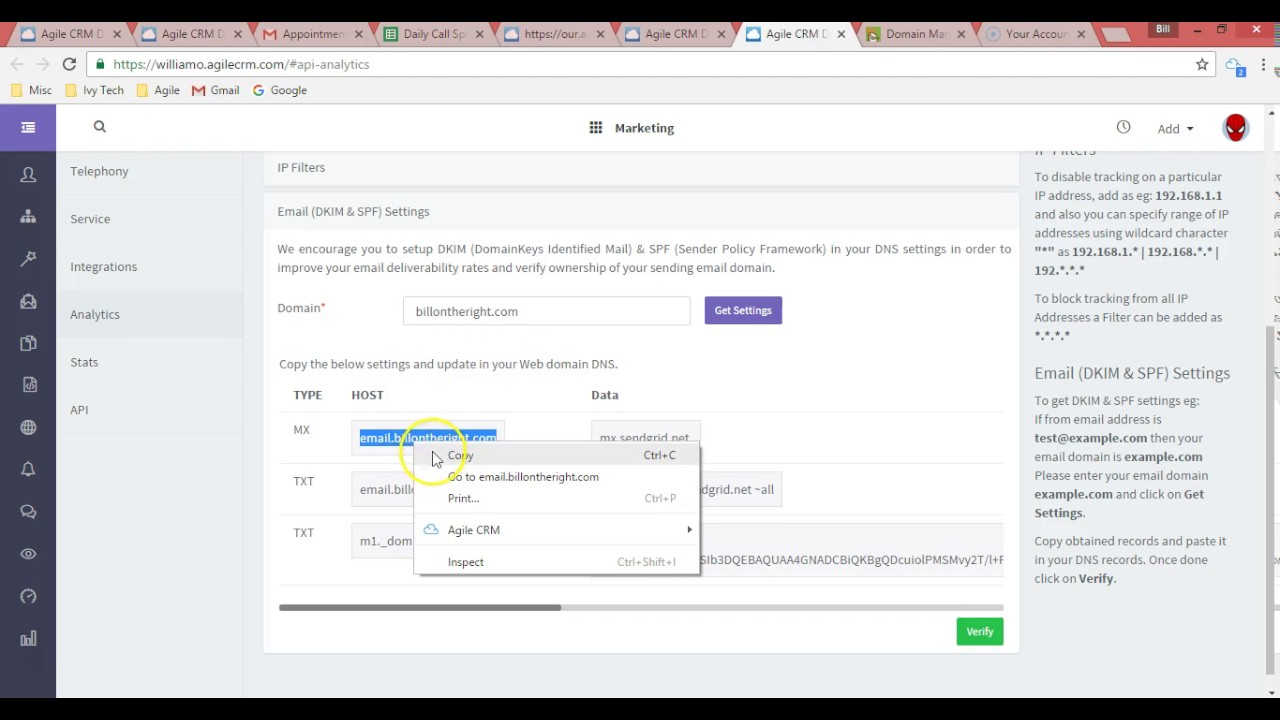Screen dimensions: 1280x720
Task: Open the Contacts person icon in sidebar
Action: click(28, 175)
